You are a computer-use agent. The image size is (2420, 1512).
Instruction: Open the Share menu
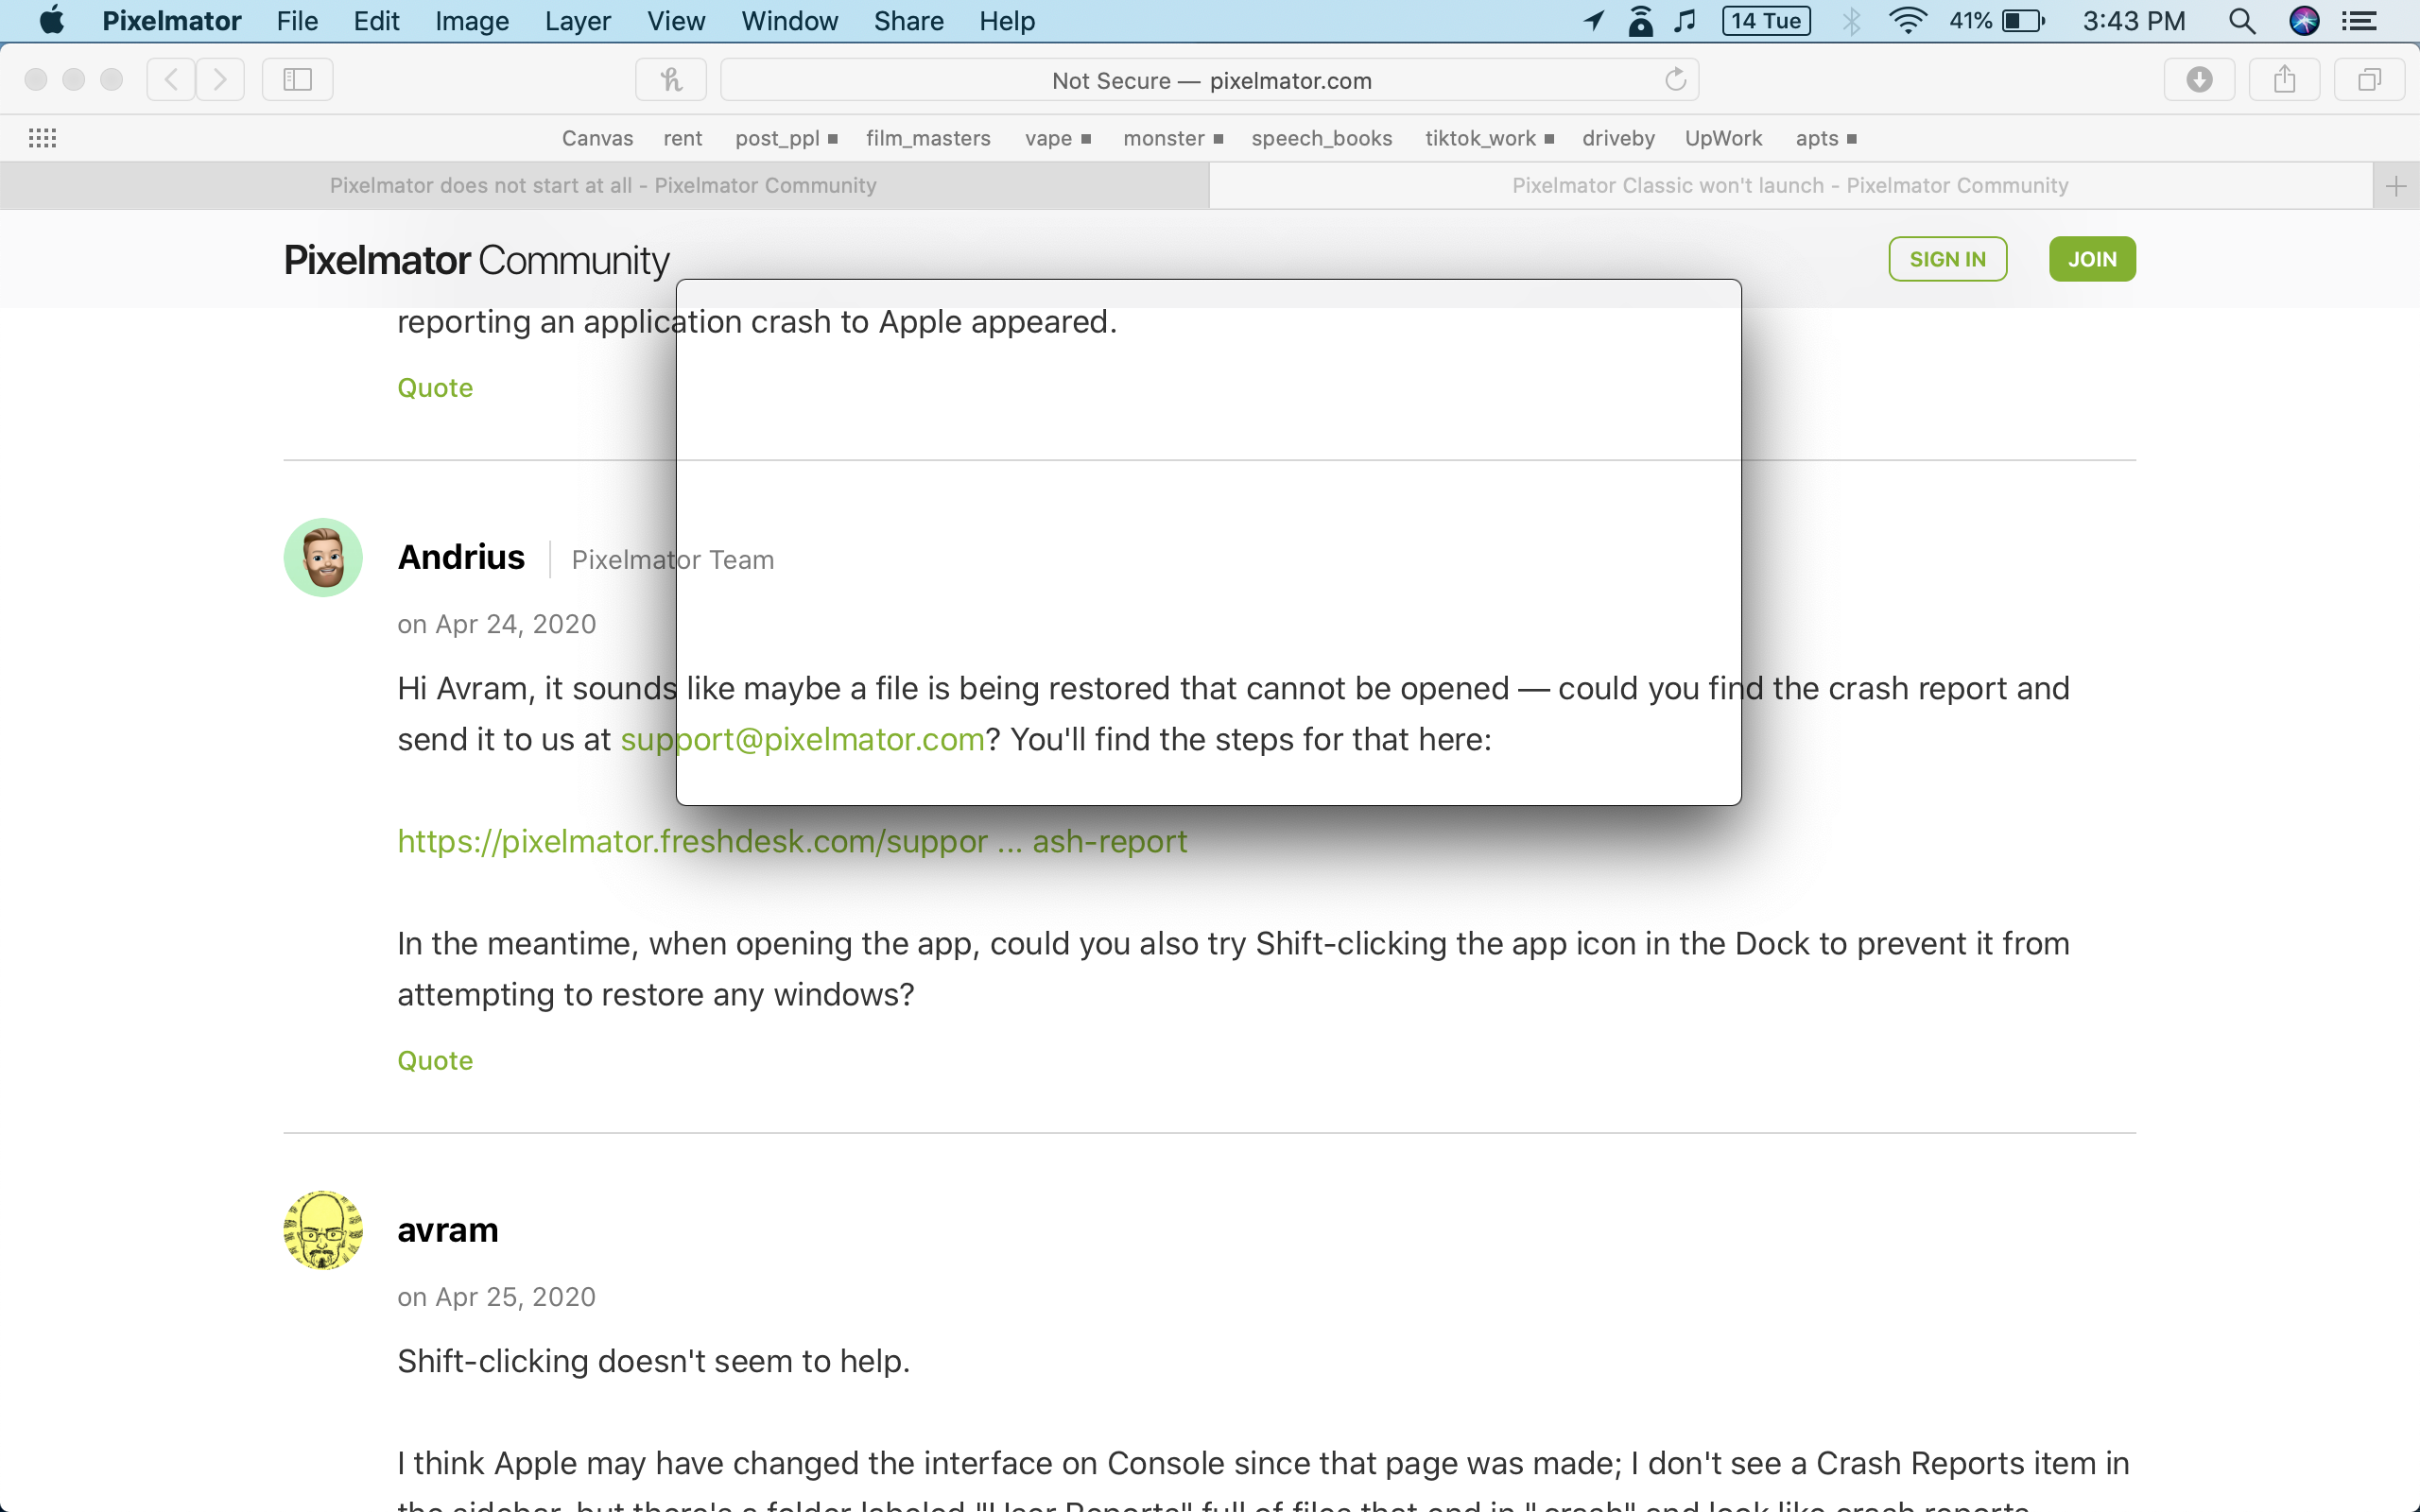pos(908,21)
